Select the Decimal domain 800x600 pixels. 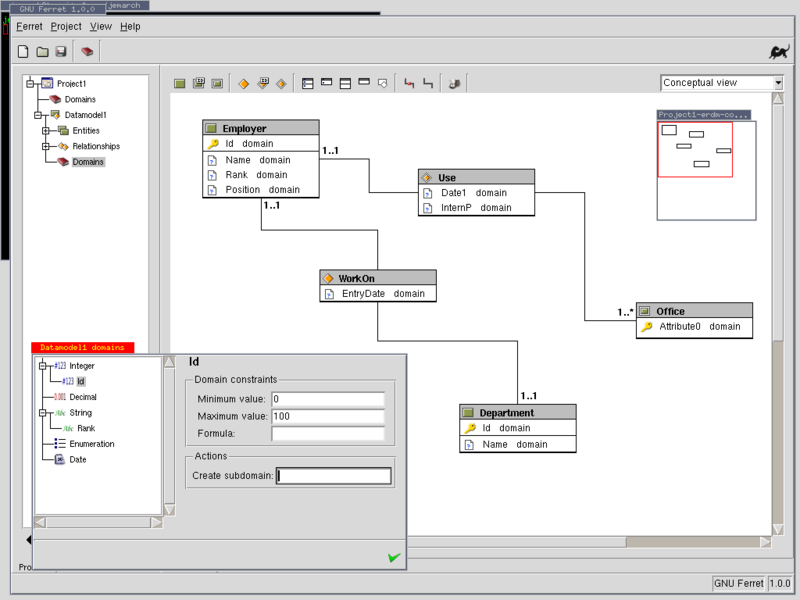click(83, 397)
